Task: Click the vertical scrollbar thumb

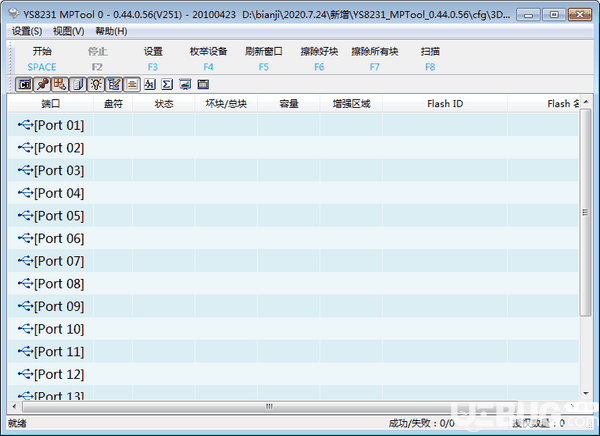Action: pyautogui.click(x=585, y=212)
